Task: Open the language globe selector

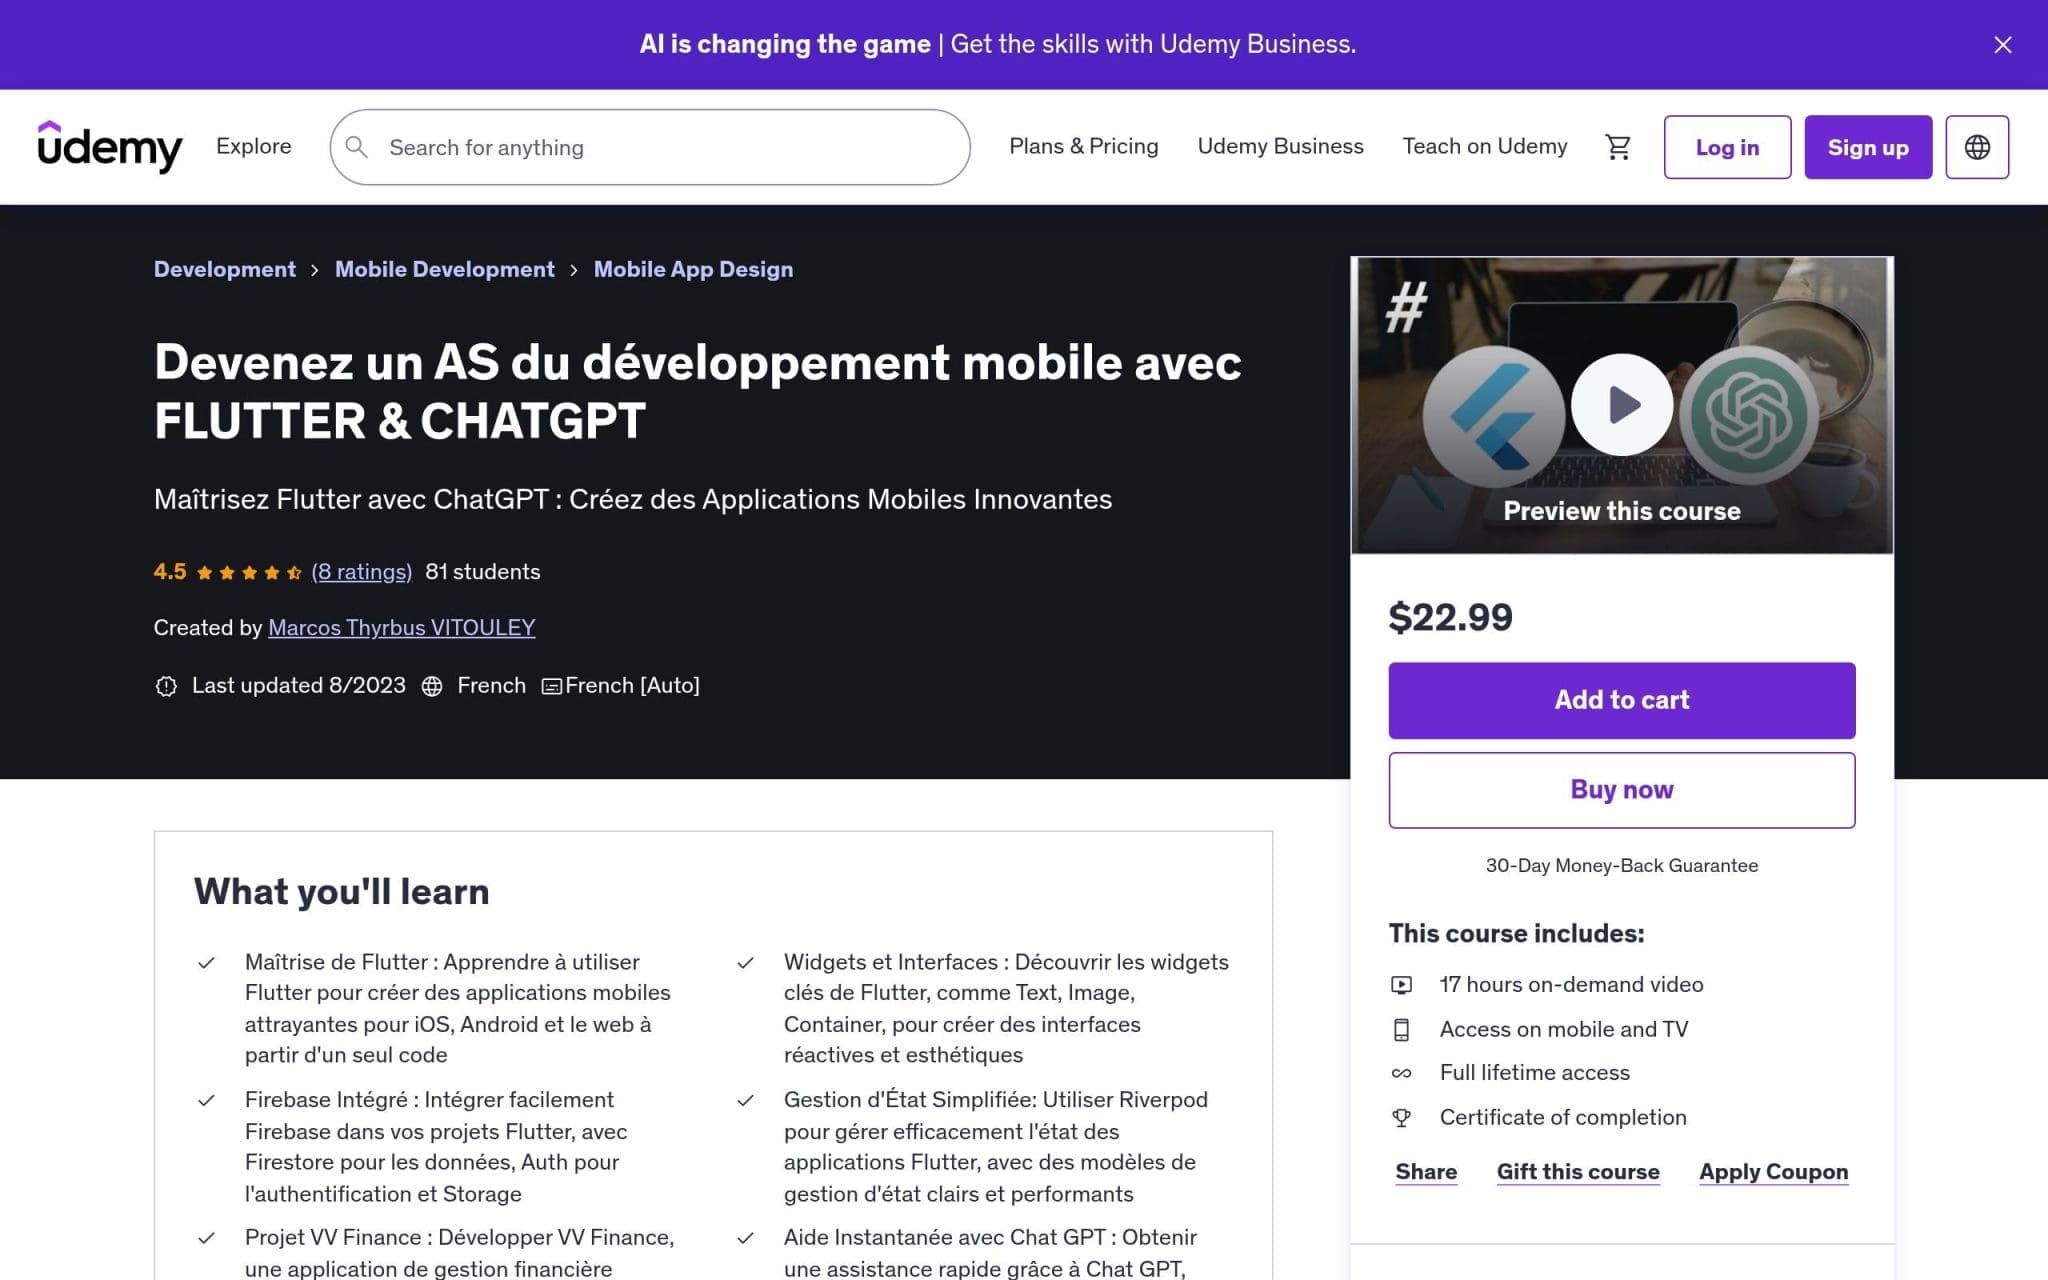Action: pyautogui.click(x=1977, y=147)
